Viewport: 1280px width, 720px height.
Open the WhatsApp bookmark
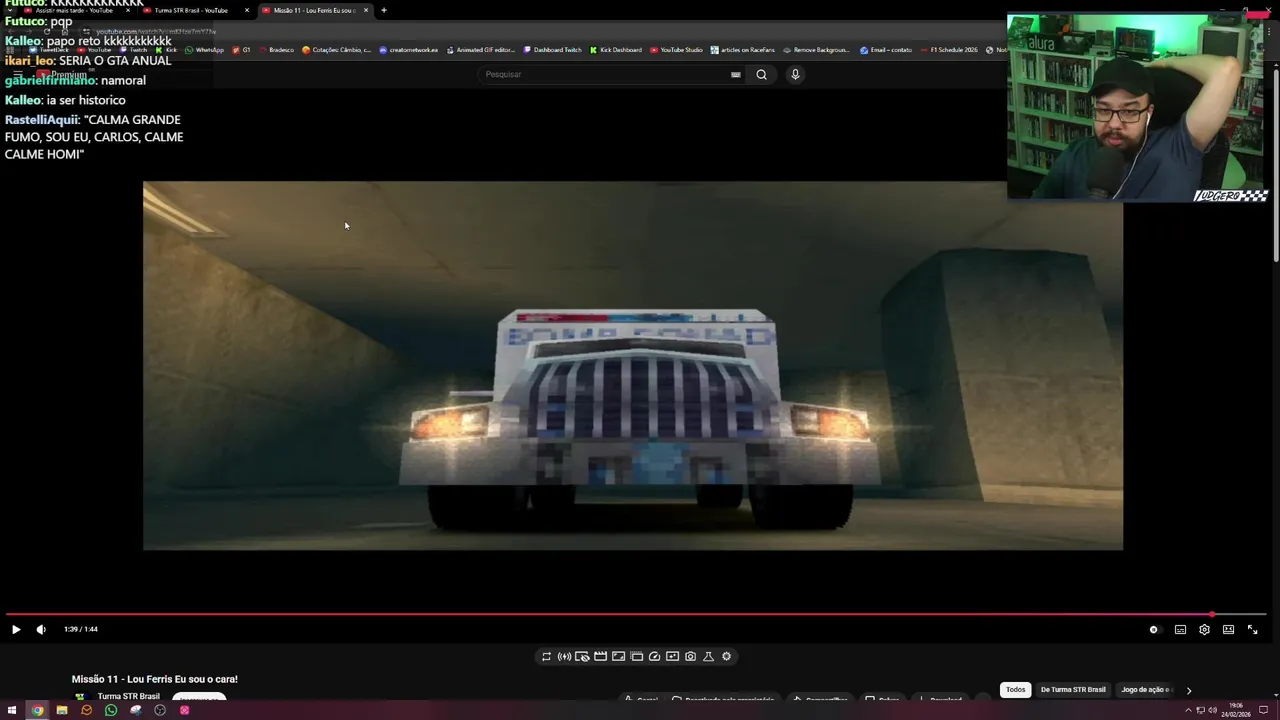tap(204, 50)
